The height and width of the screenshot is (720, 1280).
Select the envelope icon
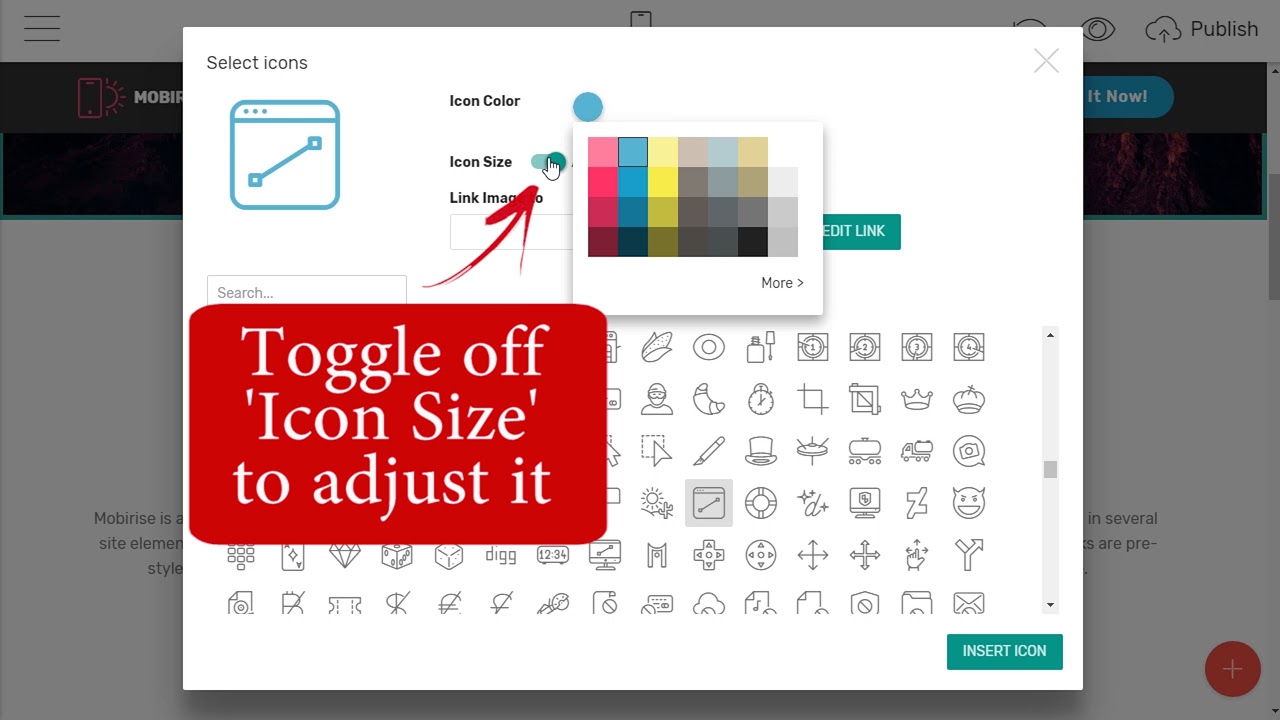click(969, 603)
